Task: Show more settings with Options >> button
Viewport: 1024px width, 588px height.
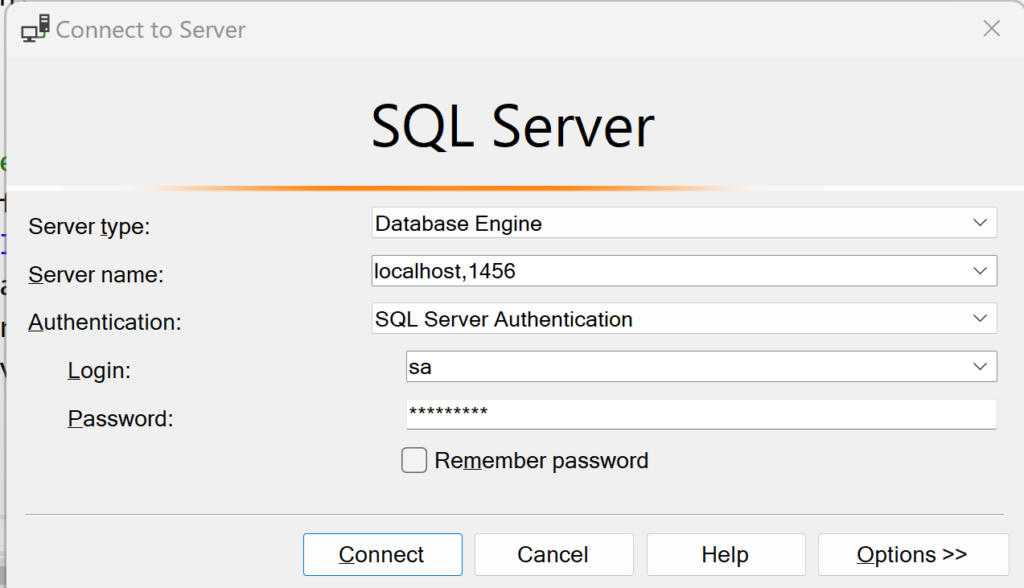Action: 912,554
